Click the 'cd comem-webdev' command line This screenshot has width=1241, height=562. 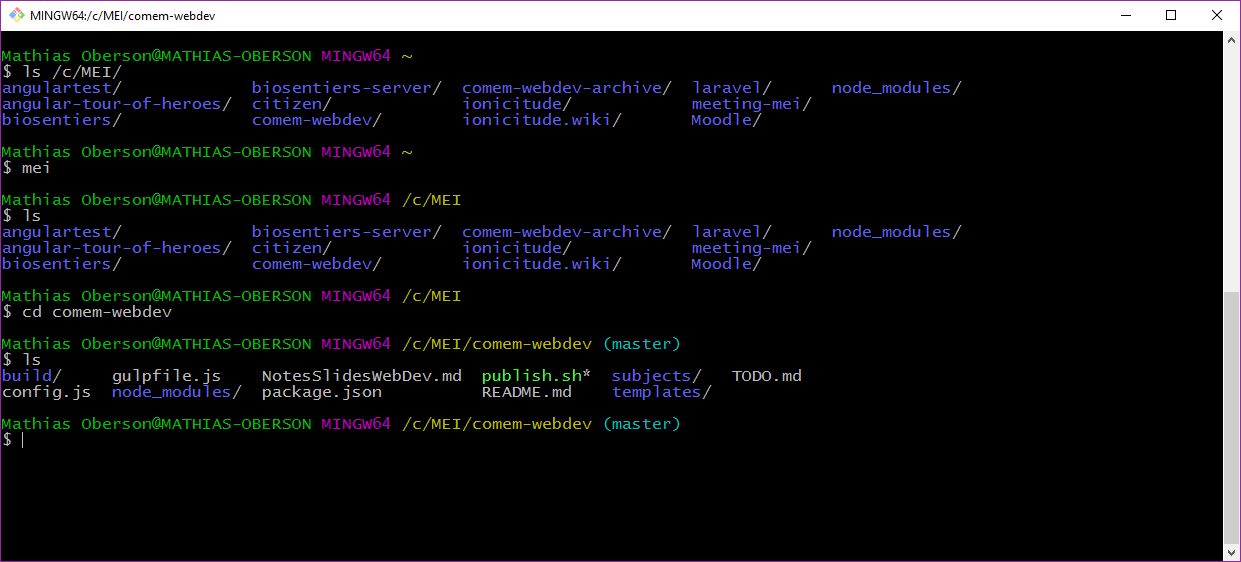point(96,312)
